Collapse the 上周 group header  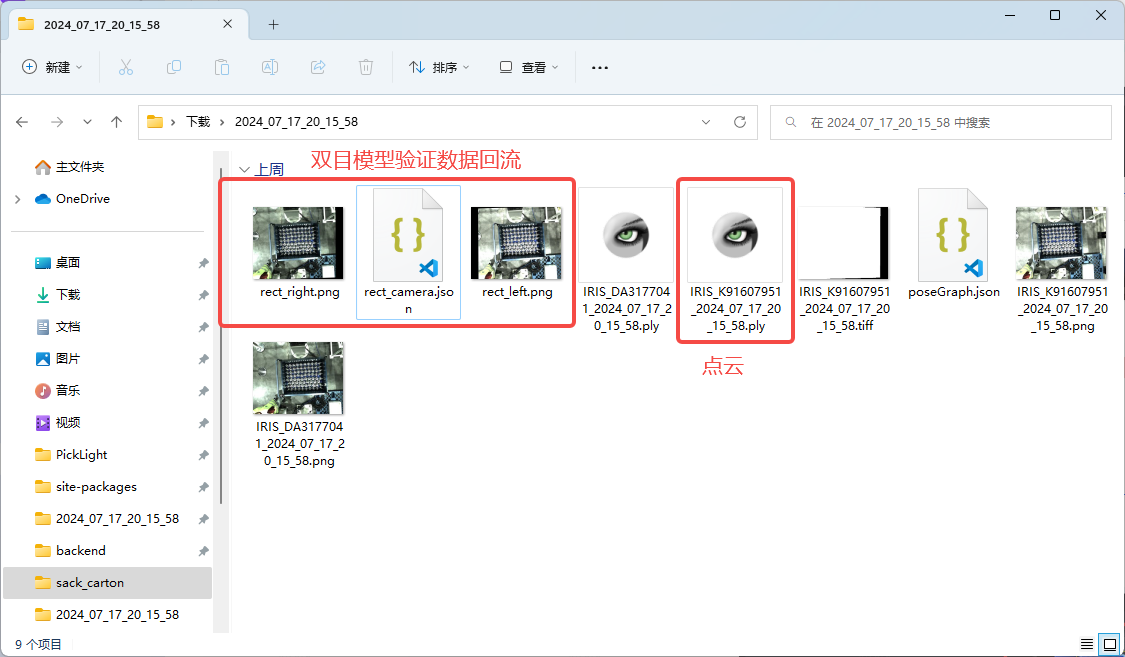click(245, 170)
